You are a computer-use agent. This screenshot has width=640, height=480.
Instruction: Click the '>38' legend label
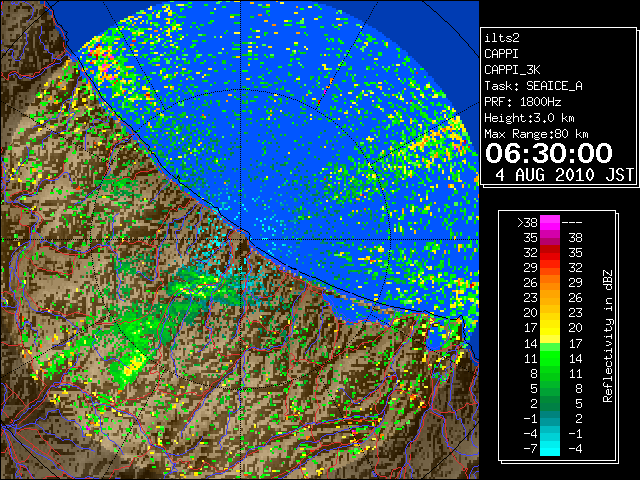click(528, 223)
